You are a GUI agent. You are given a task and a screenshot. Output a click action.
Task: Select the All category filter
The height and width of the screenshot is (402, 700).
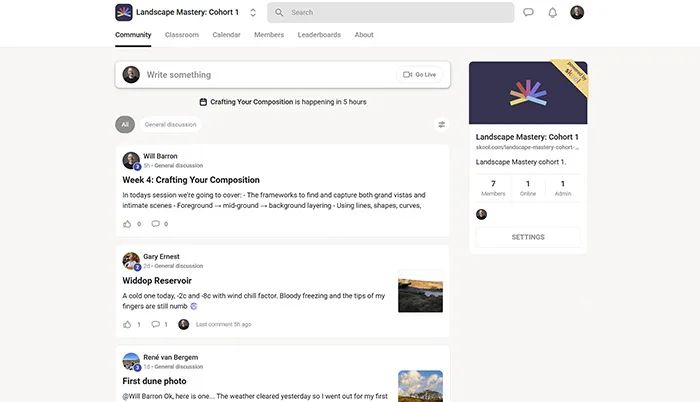125,125
